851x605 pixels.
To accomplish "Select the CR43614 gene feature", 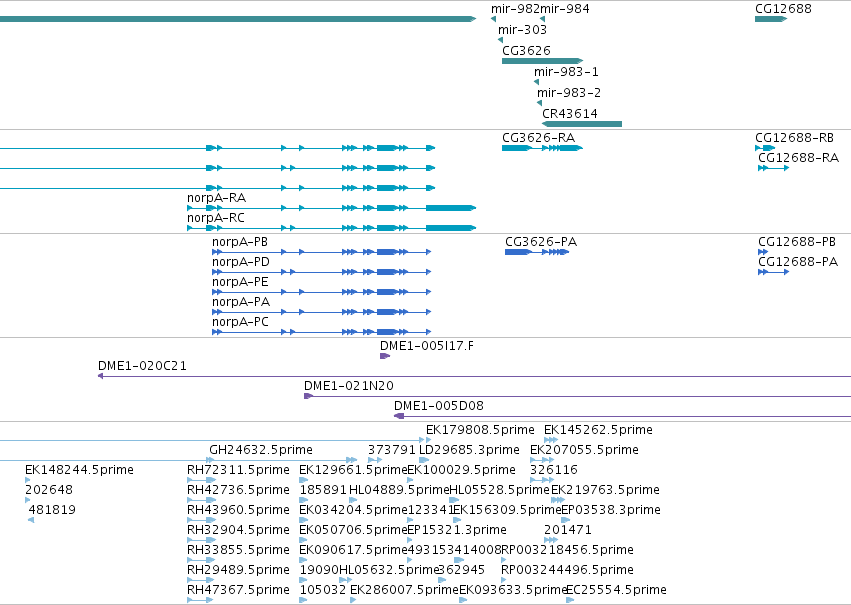I will pos(582,124).
